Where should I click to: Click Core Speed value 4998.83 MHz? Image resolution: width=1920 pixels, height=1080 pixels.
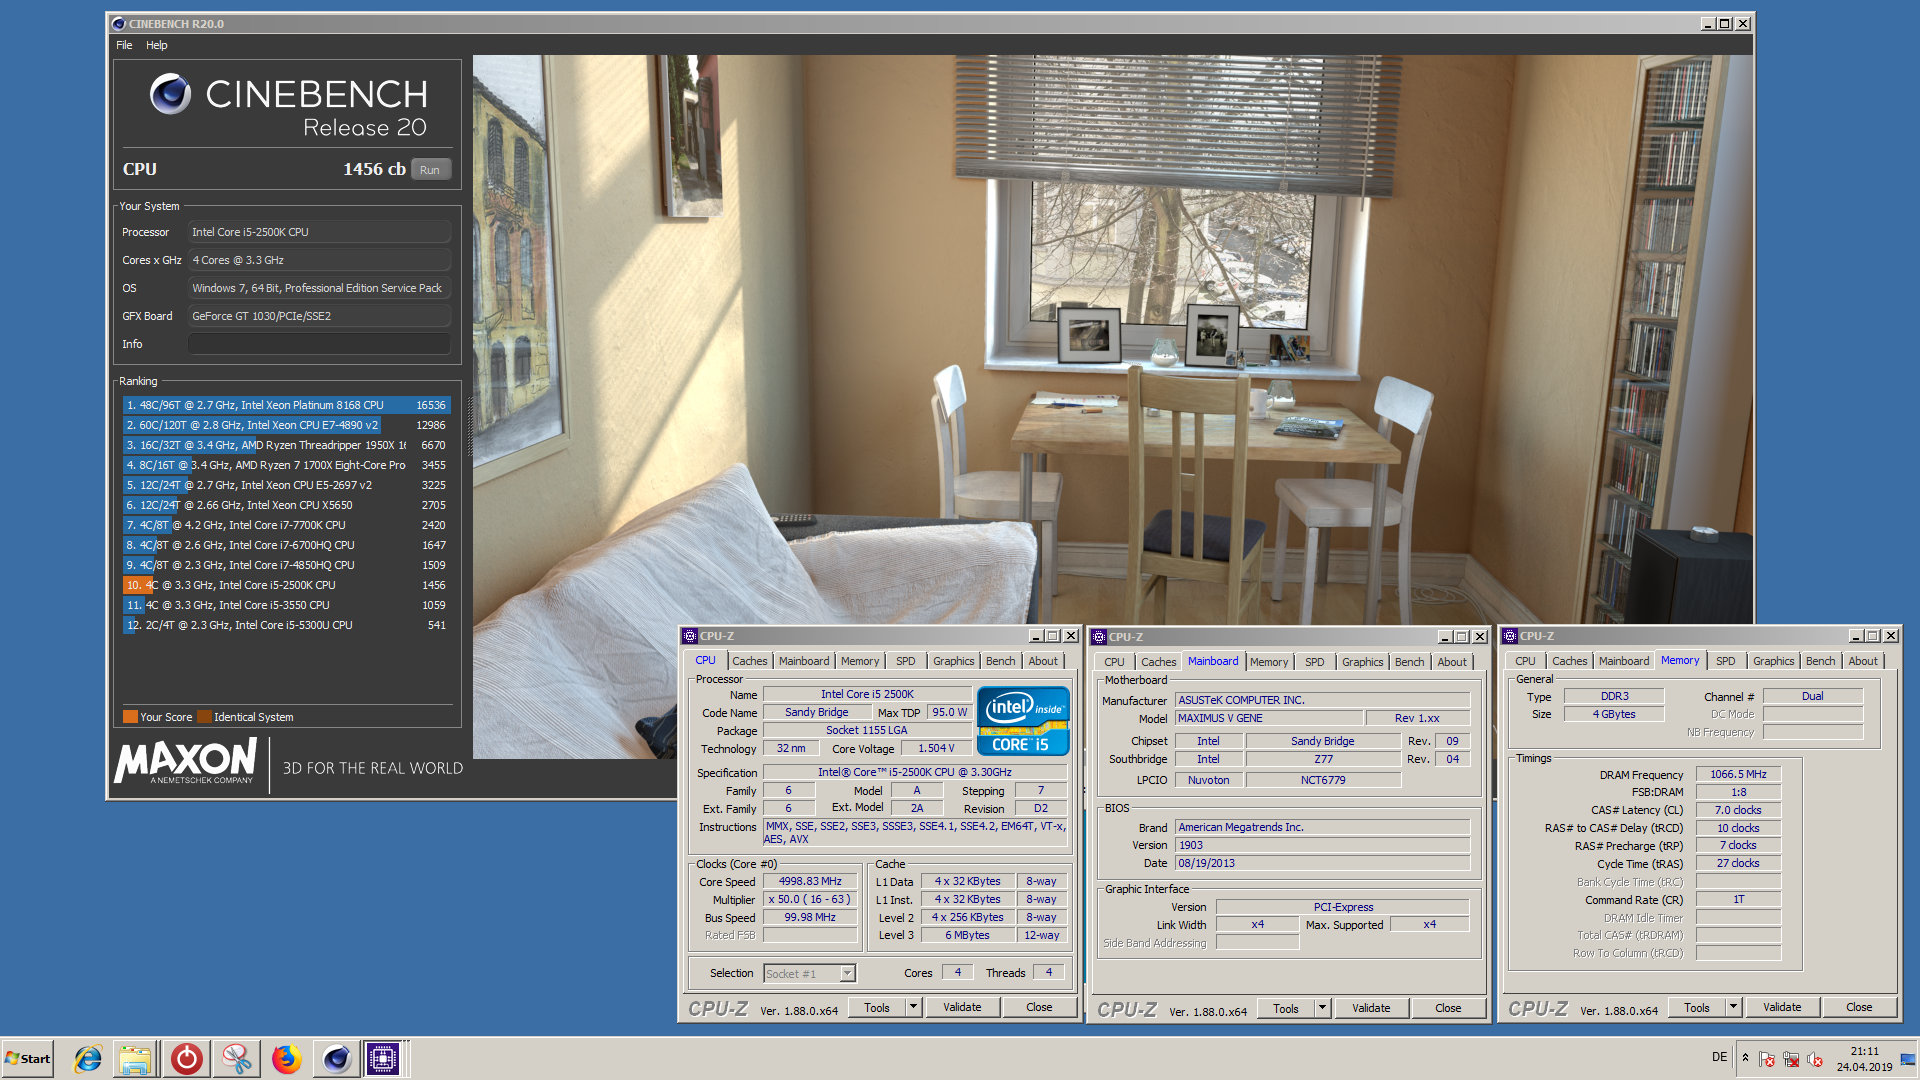point(810,881)
